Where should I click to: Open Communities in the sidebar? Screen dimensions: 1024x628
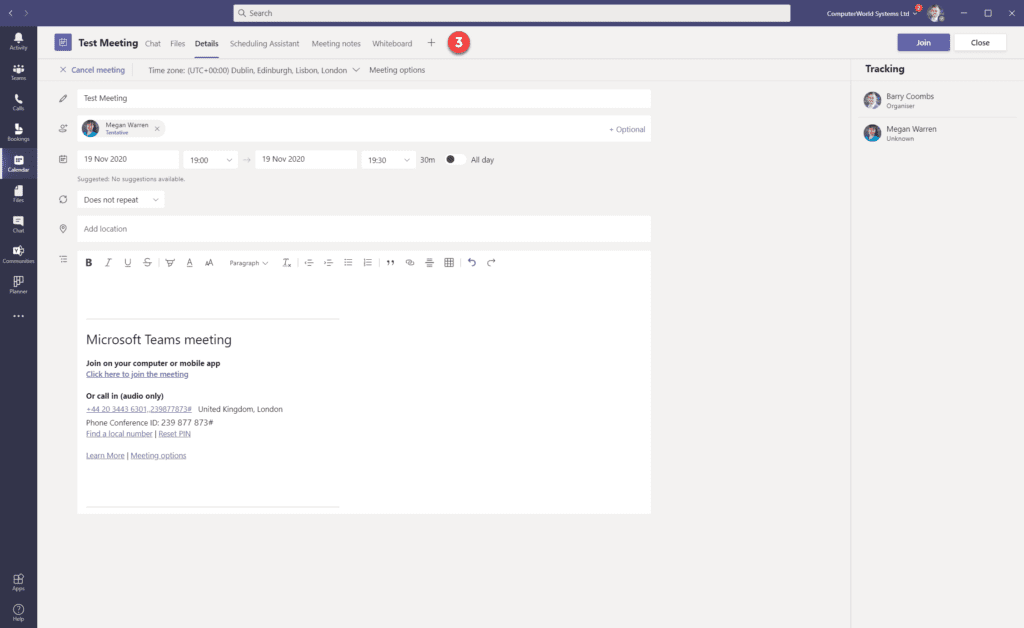18,255
